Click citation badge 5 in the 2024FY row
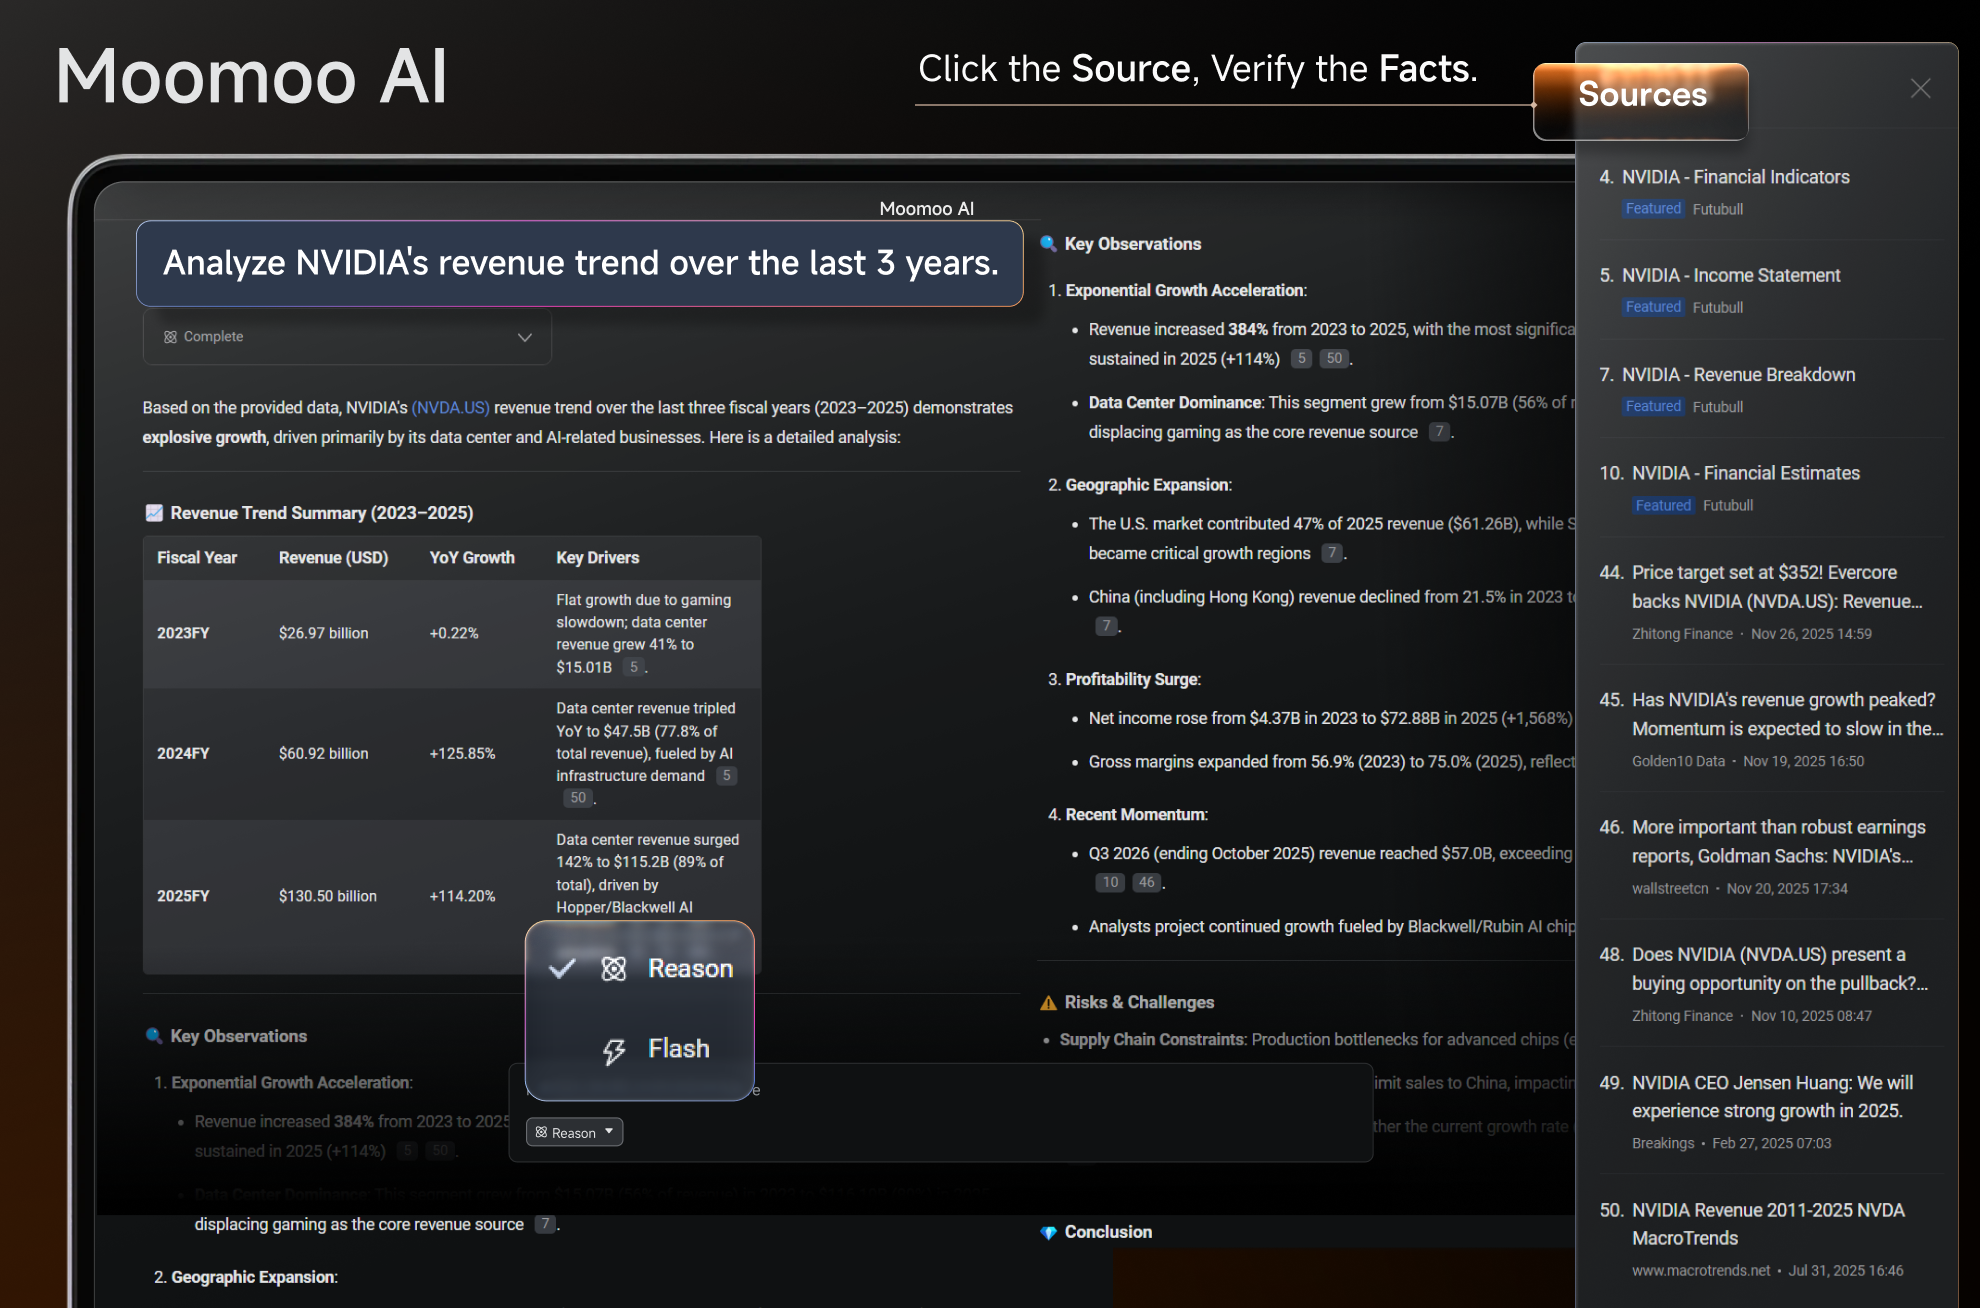This screenshot has height=1308, width=1980. click(x=727, y=776)
